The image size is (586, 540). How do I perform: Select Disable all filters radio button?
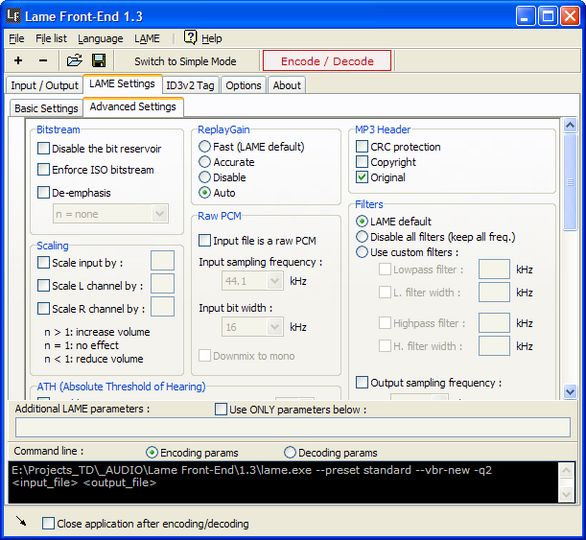pyautogui.click(x=362, y=237)
